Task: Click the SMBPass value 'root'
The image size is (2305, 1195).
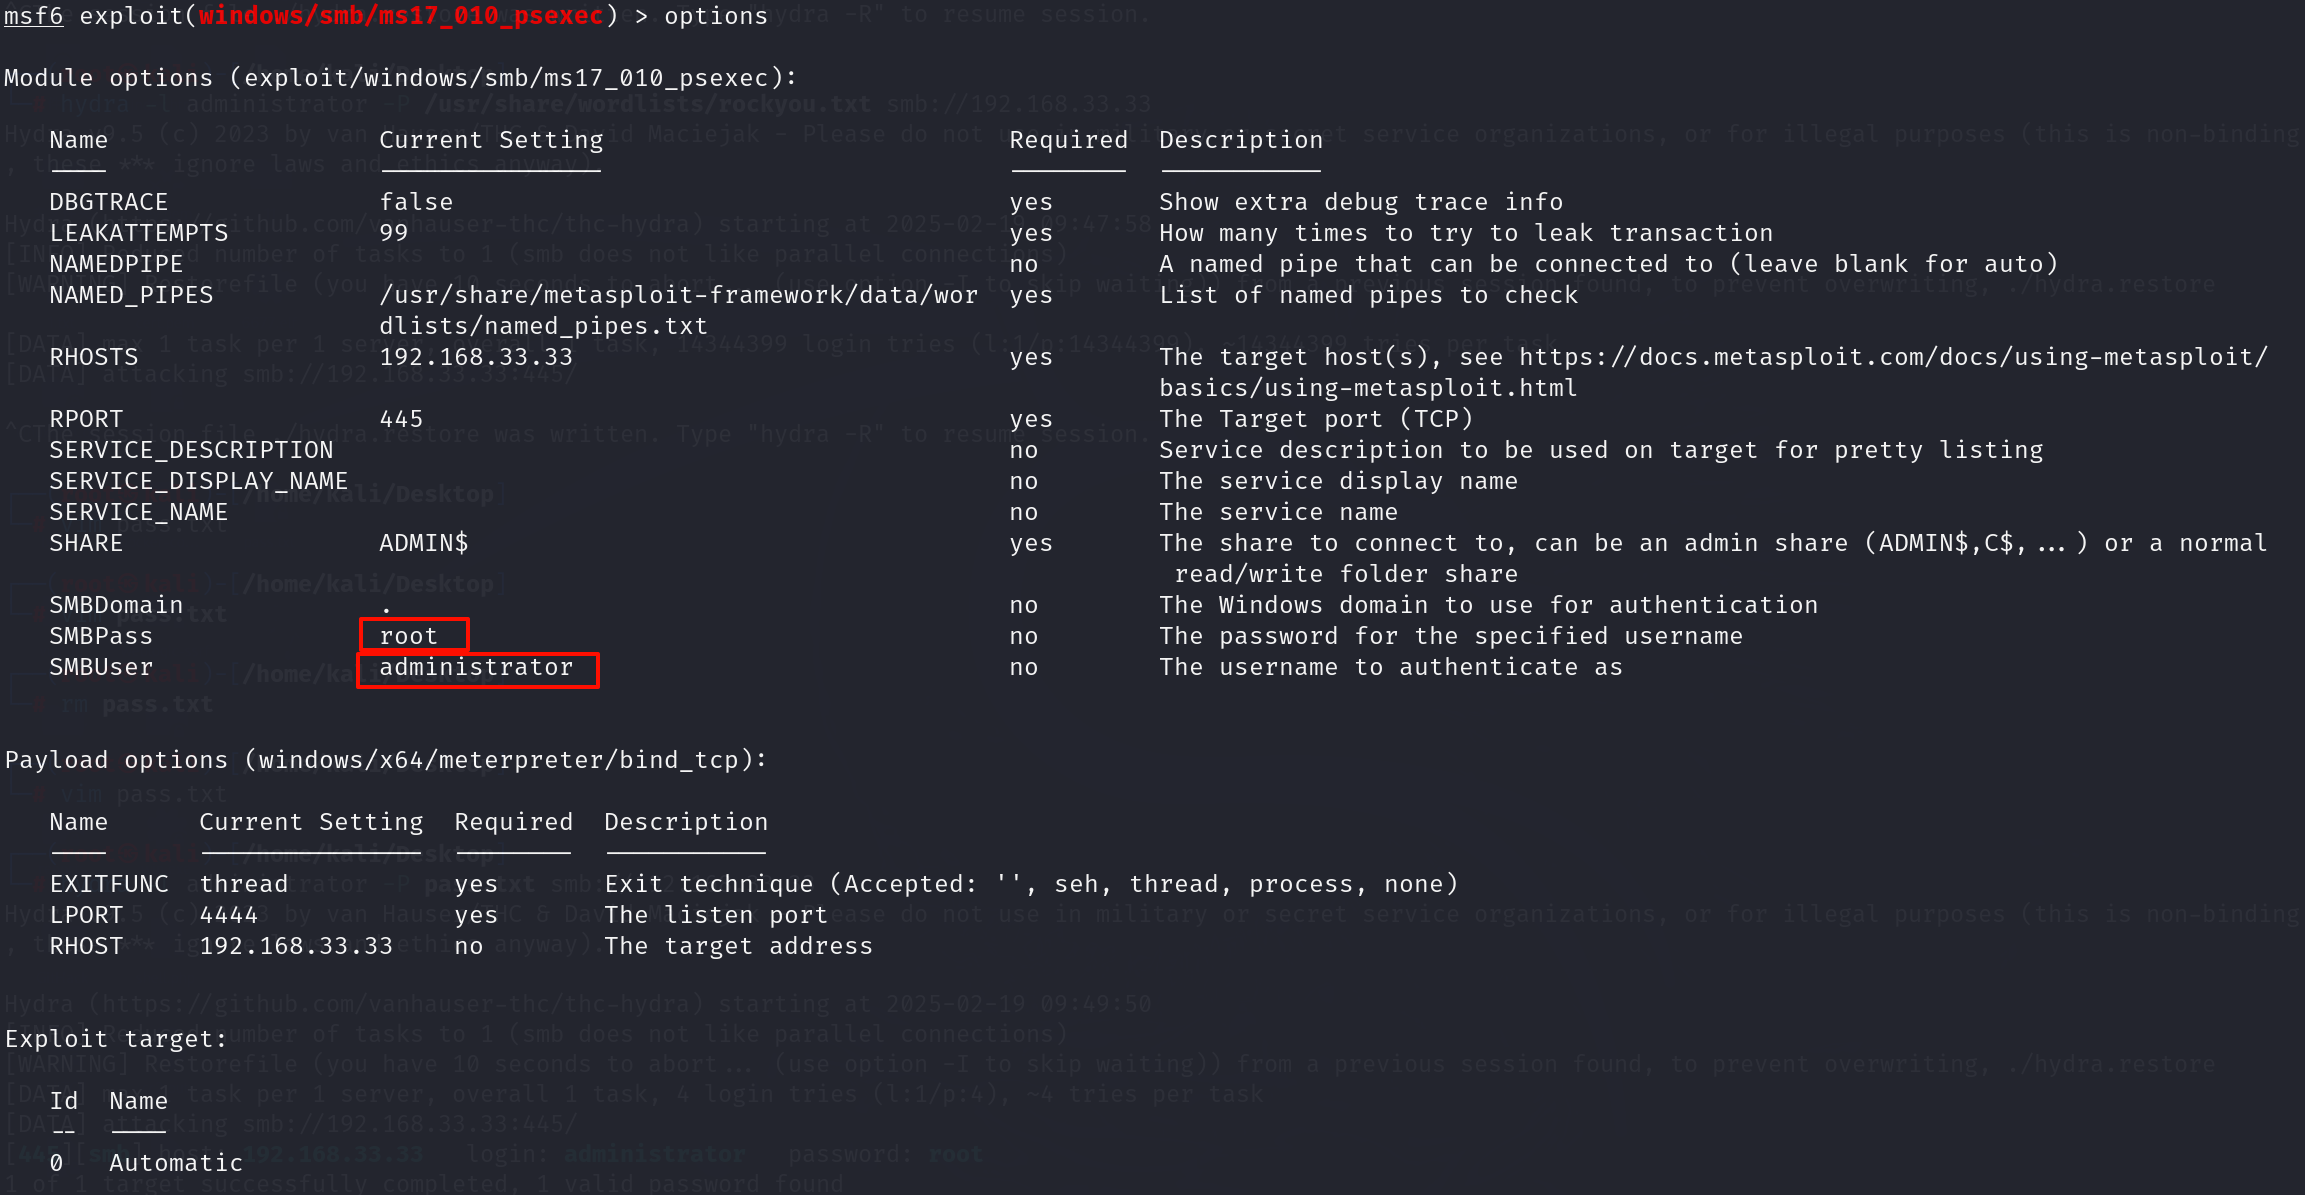Action: [409, 636]
